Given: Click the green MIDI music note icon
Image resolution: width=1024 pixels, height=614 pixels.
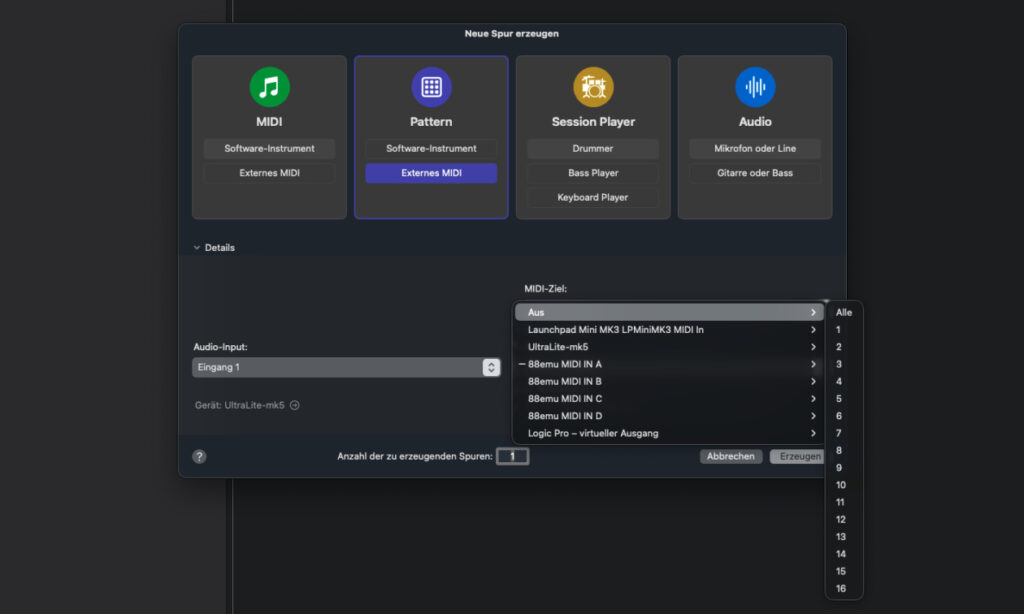Looking at the screenshot, I should coord(269,87).
